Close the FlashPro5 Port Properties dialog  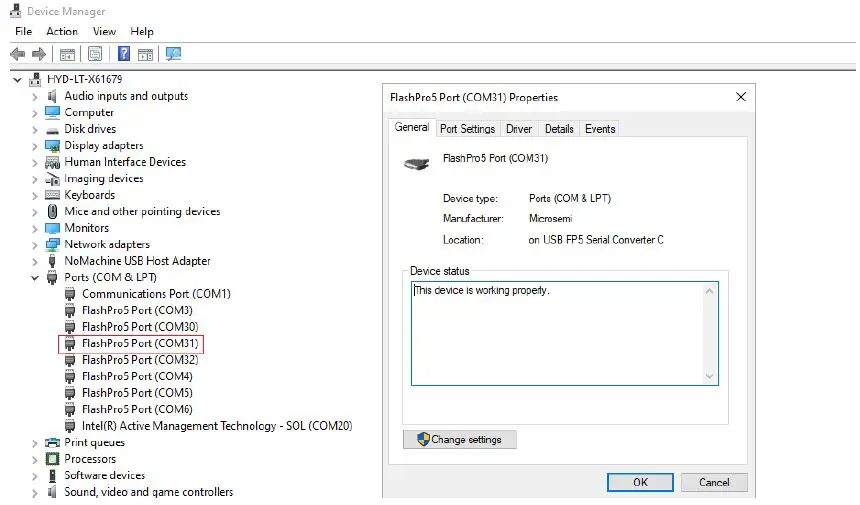click(741, 97)
